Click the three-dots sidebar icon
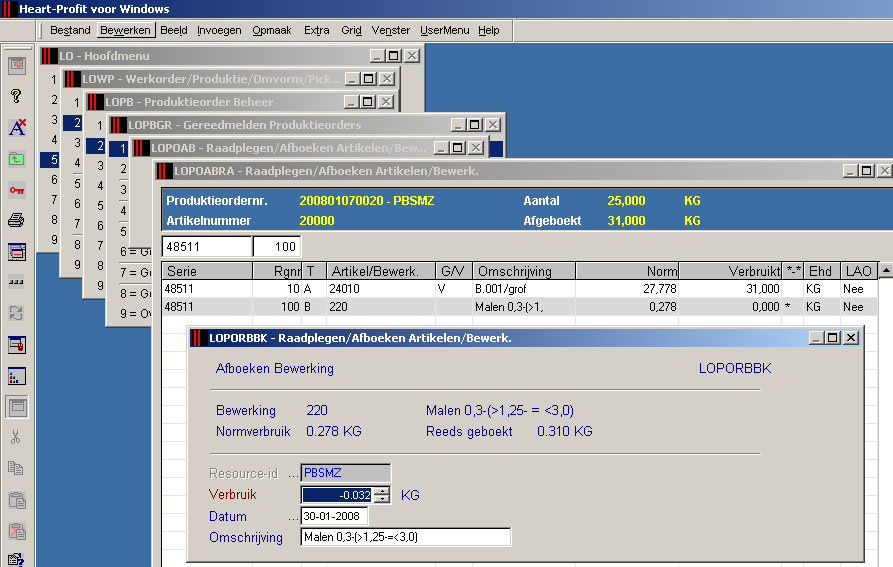 click(x=16, y=282)
